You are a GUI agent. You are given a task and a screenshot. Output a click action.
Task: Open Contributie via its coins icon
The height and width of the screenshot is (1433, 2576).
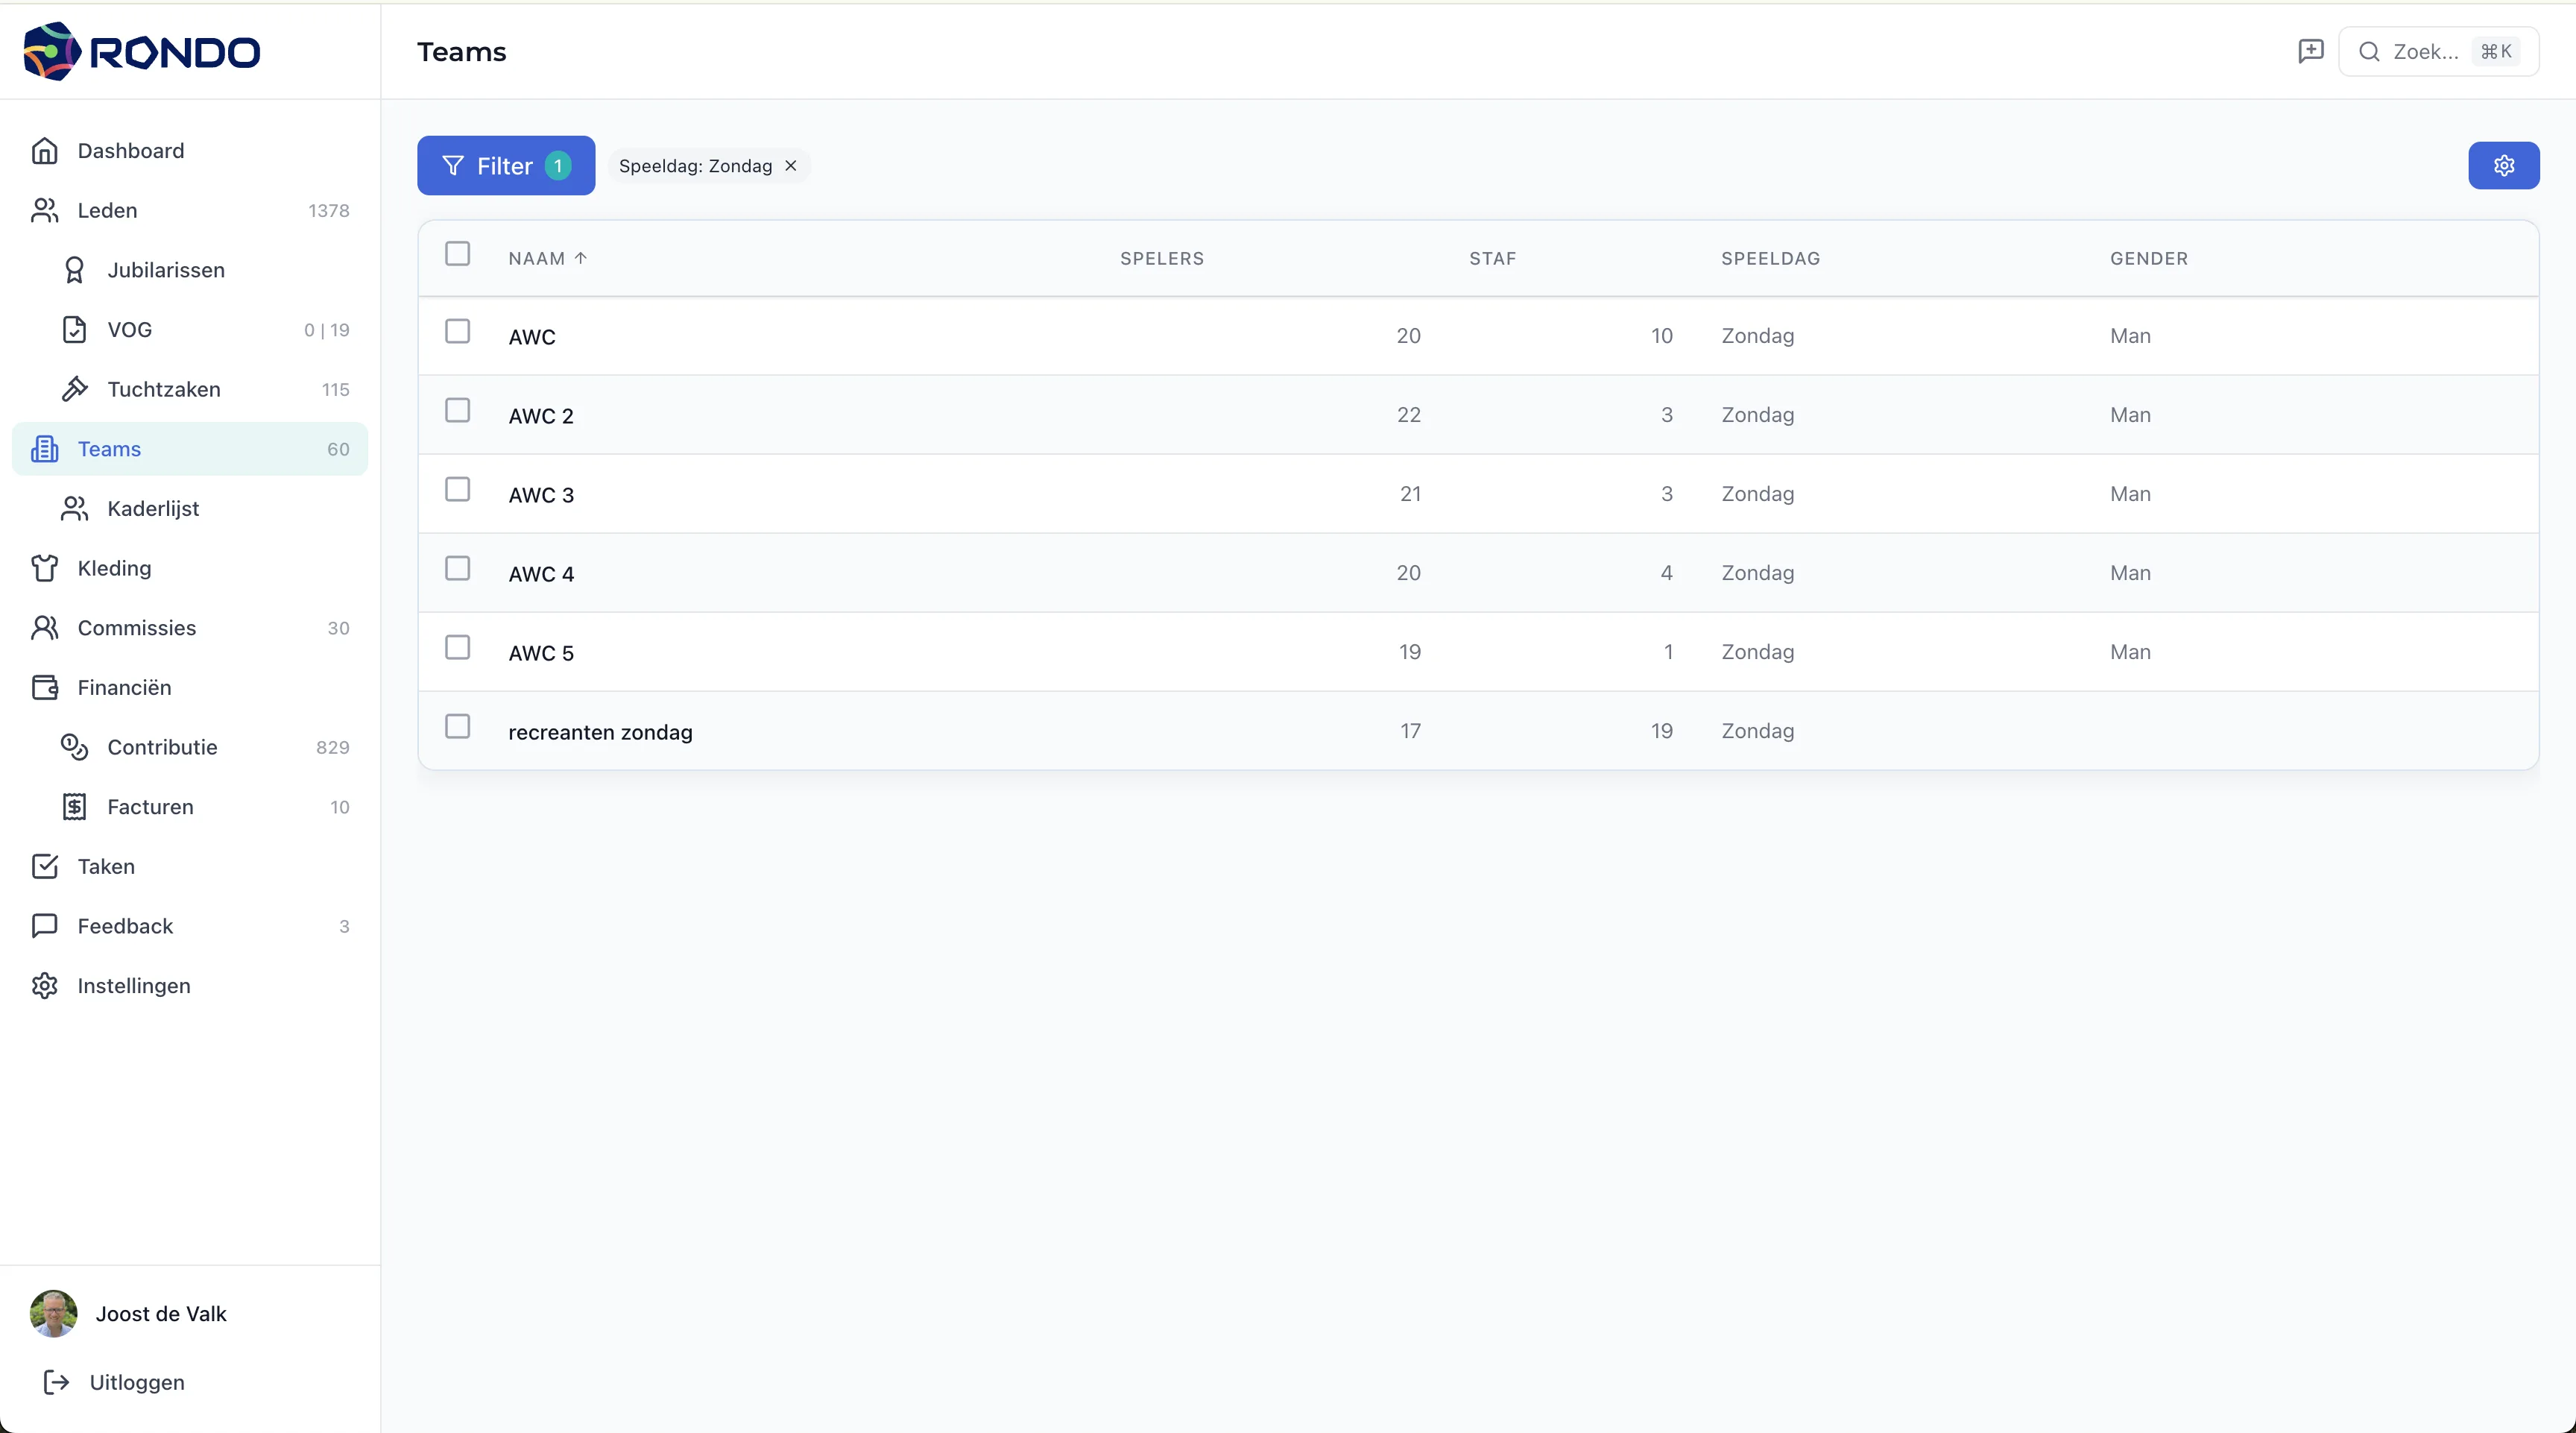tap(74, 747)
